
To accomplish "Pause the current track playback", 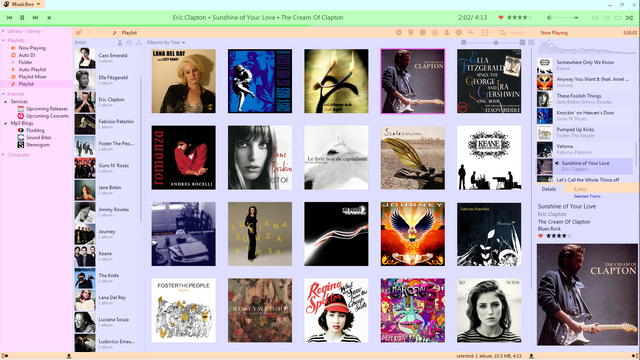I will [22, 18].
